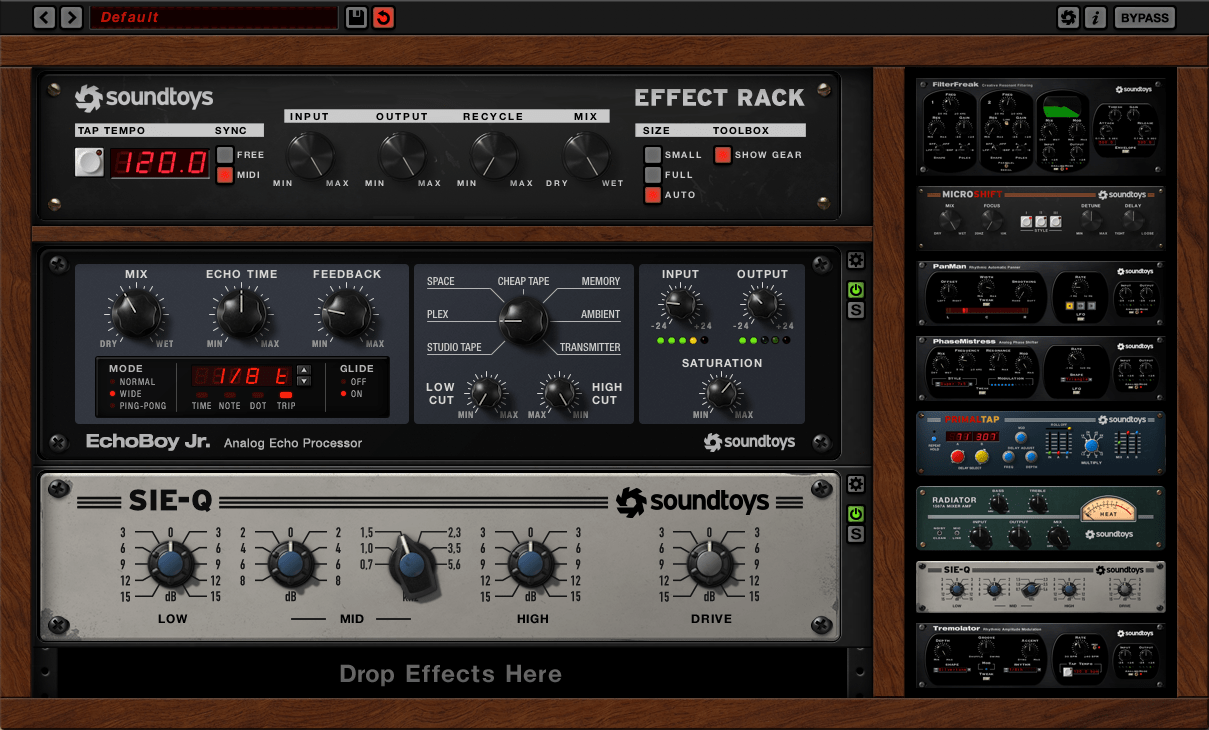Image resolution: width=1209 pixels, height=730 pixels.
Task: Turn the SIE-Q DRIVE knob
Action: click(708, 565)
